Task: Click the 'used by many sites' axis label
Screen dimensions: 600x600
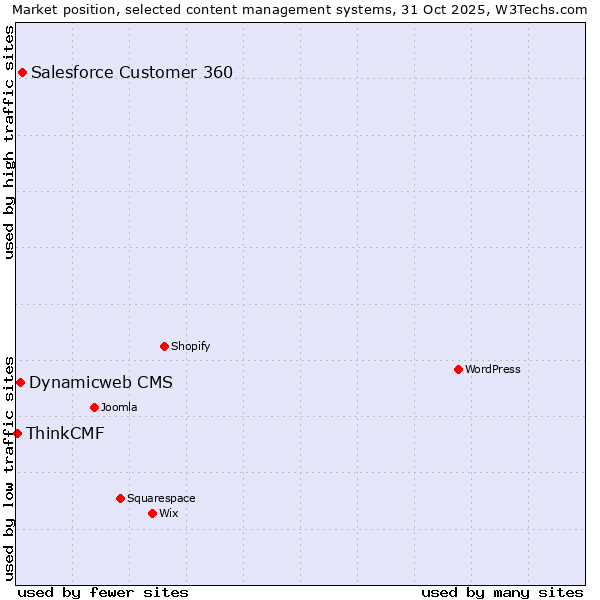Action: (x=502, y=592)
